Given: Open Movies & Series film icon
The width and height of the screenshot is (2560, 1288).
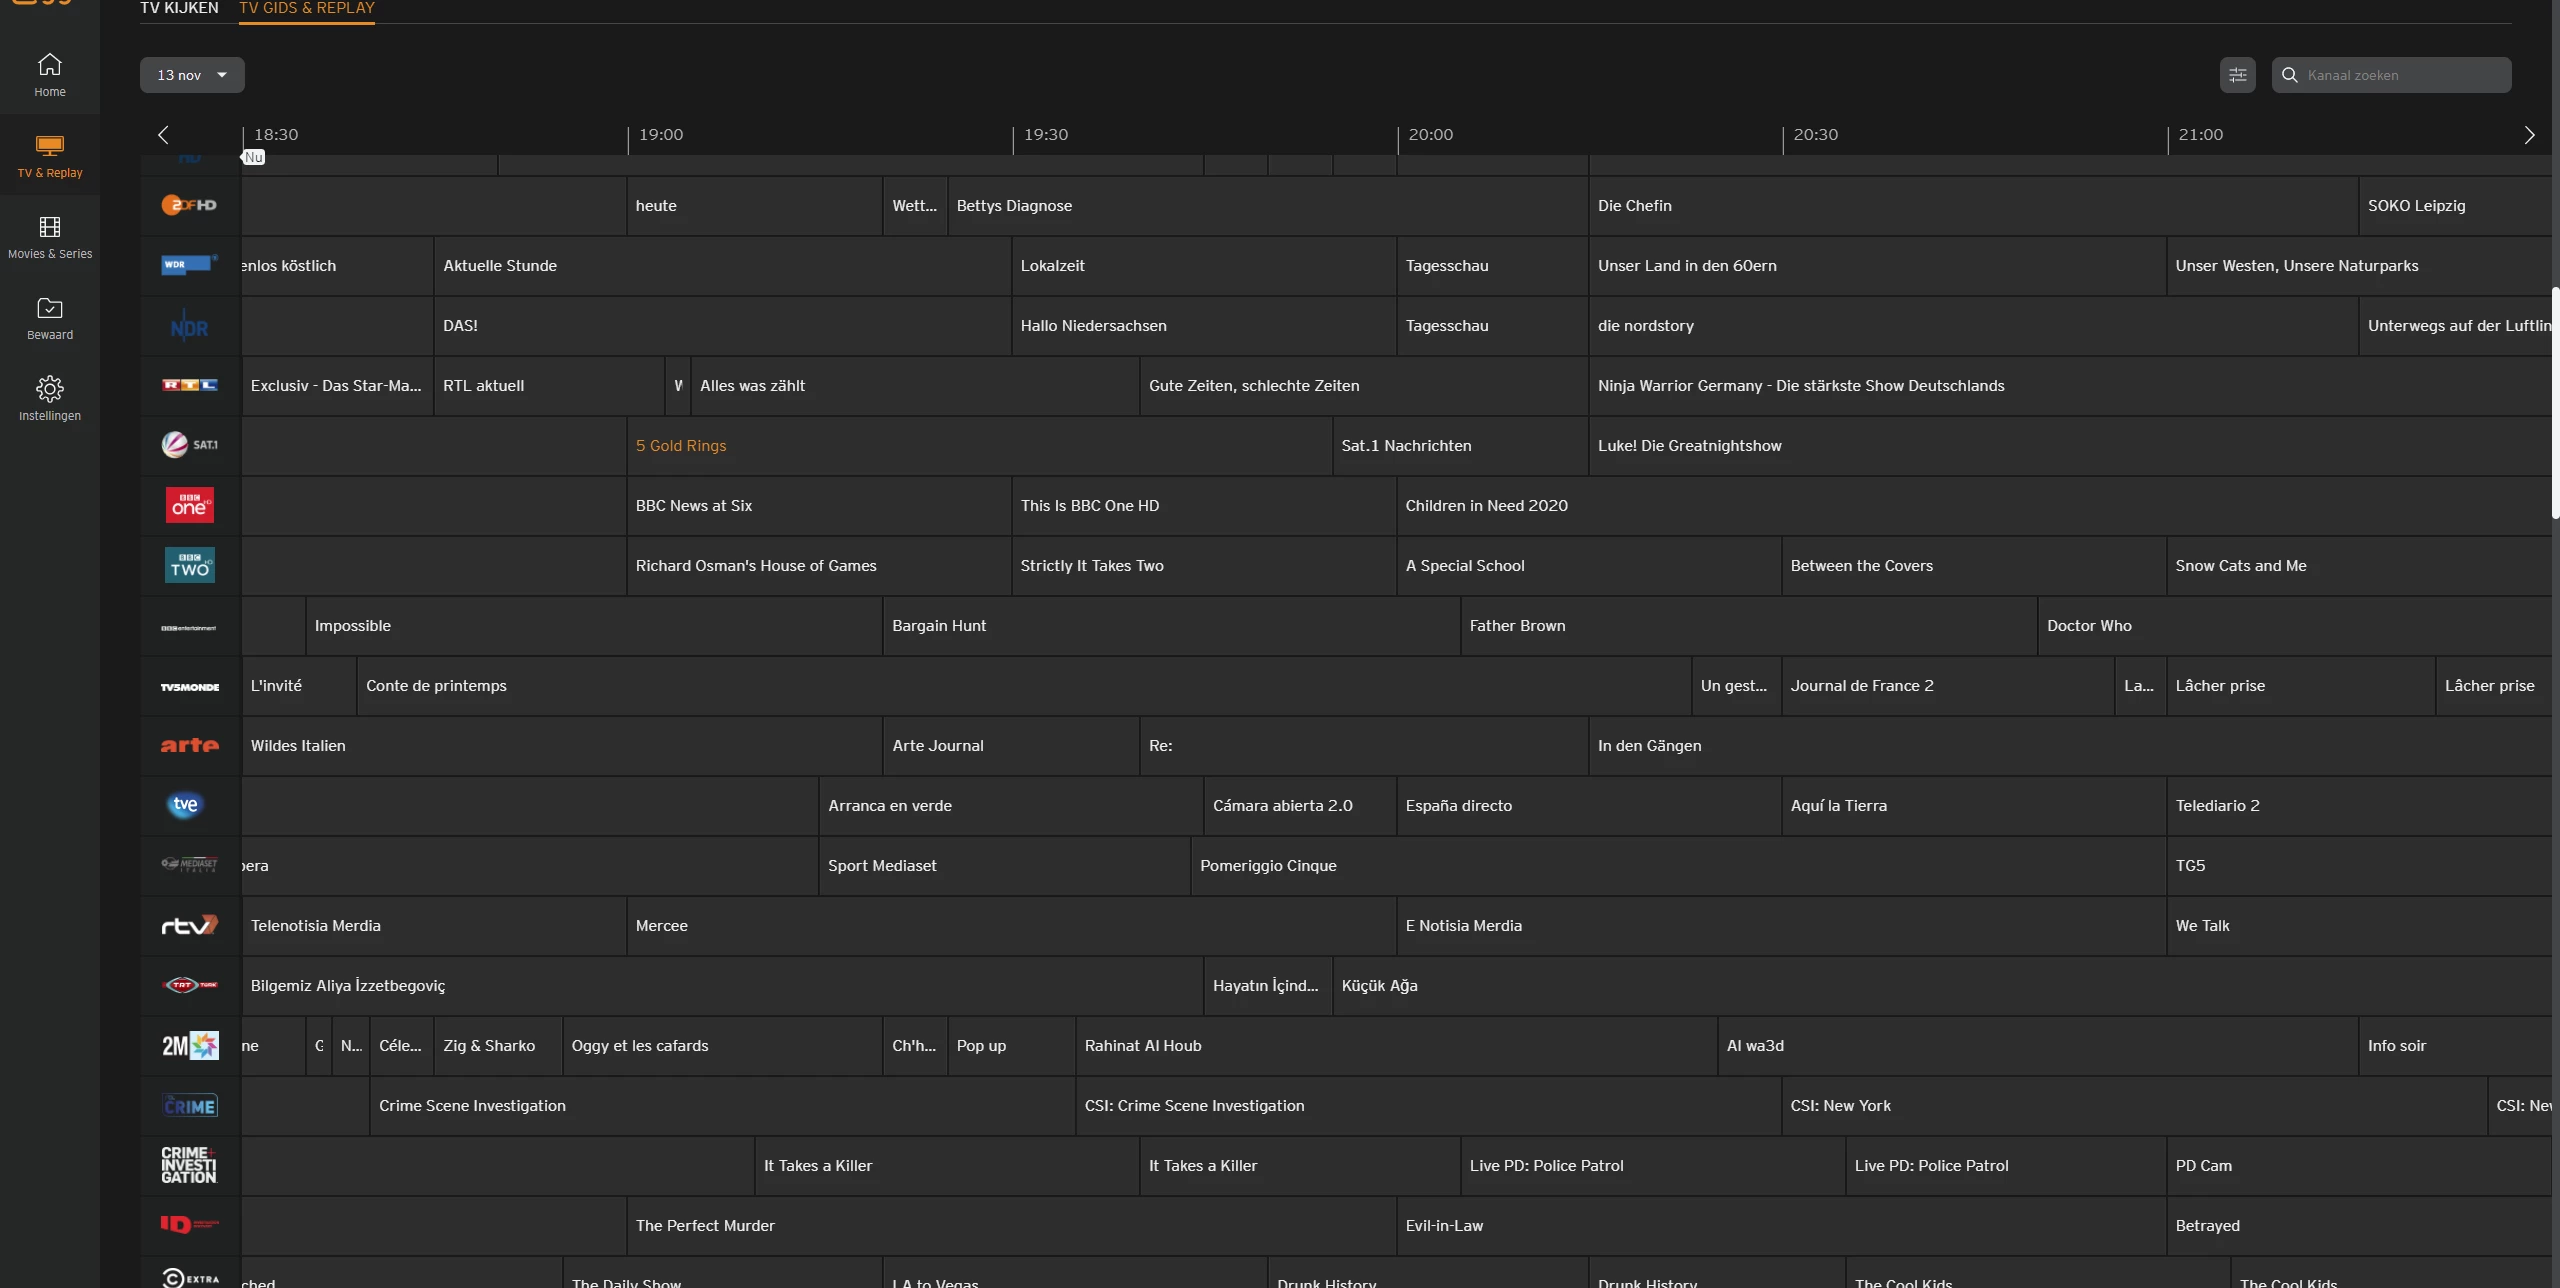Looking at the screenshot, I should pos(50,228).
